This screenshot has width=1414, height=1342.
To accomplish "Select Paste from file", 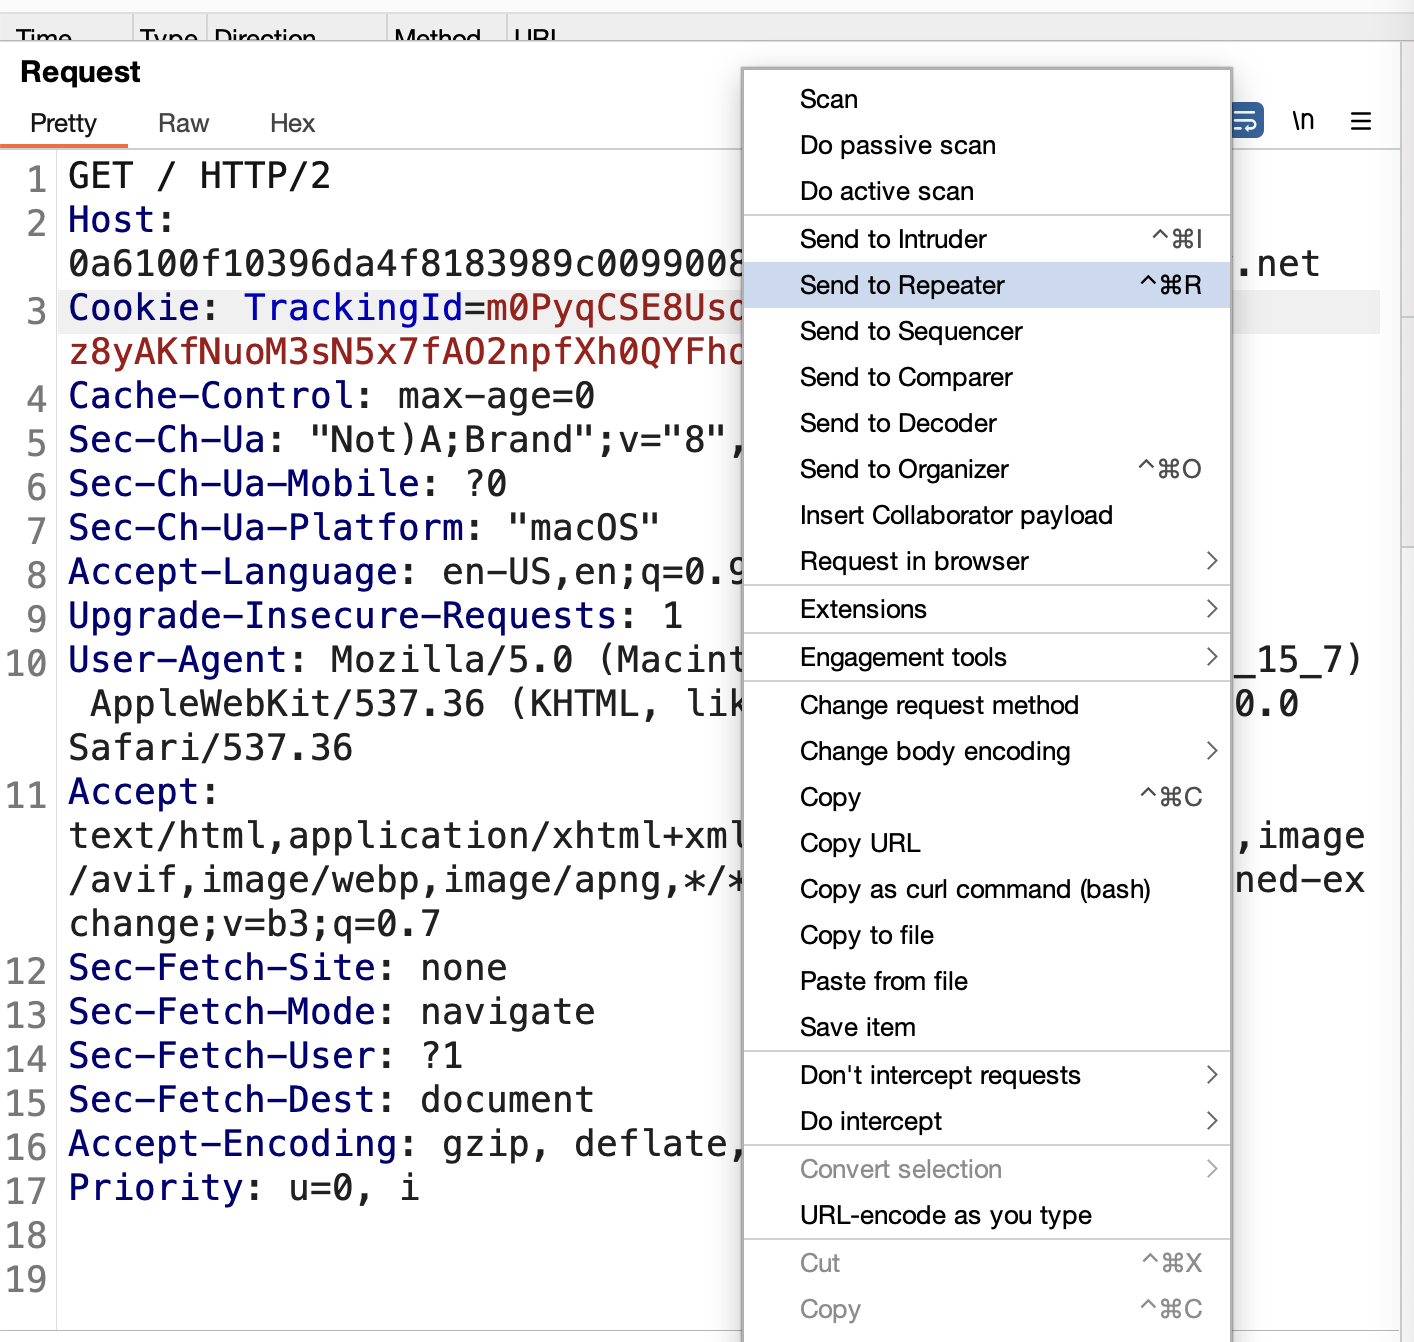I will point(987,981).
